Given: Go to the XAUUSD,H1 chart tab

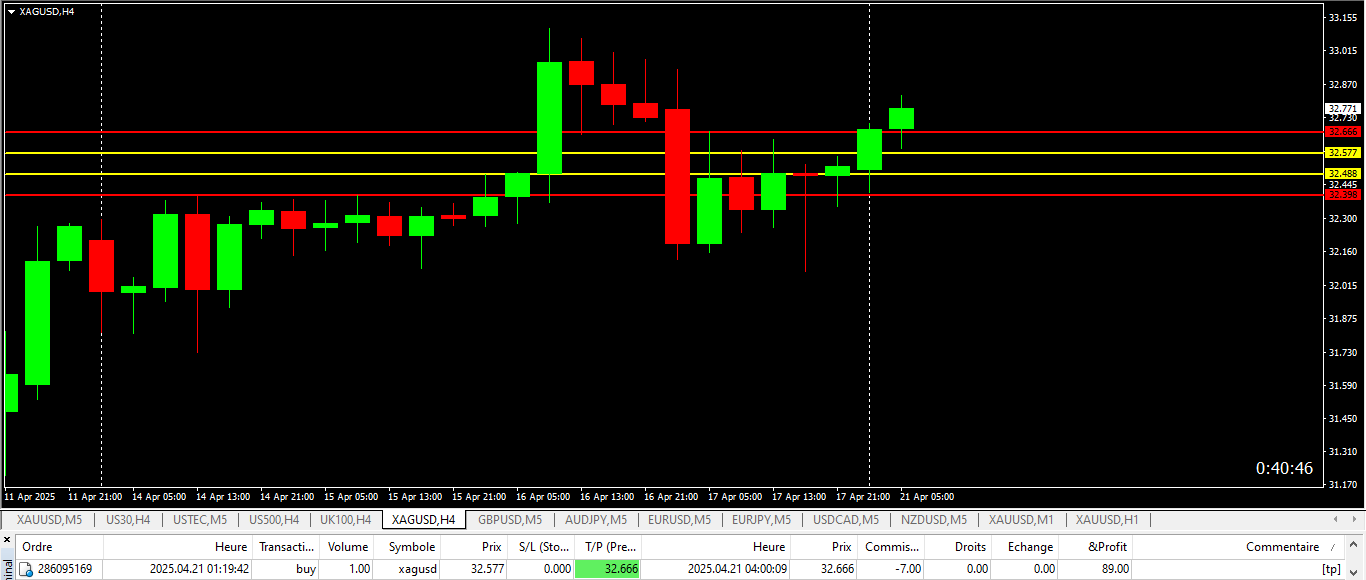Looking at the screenshot, I should pyautogui.click(x=1107, y=520).
